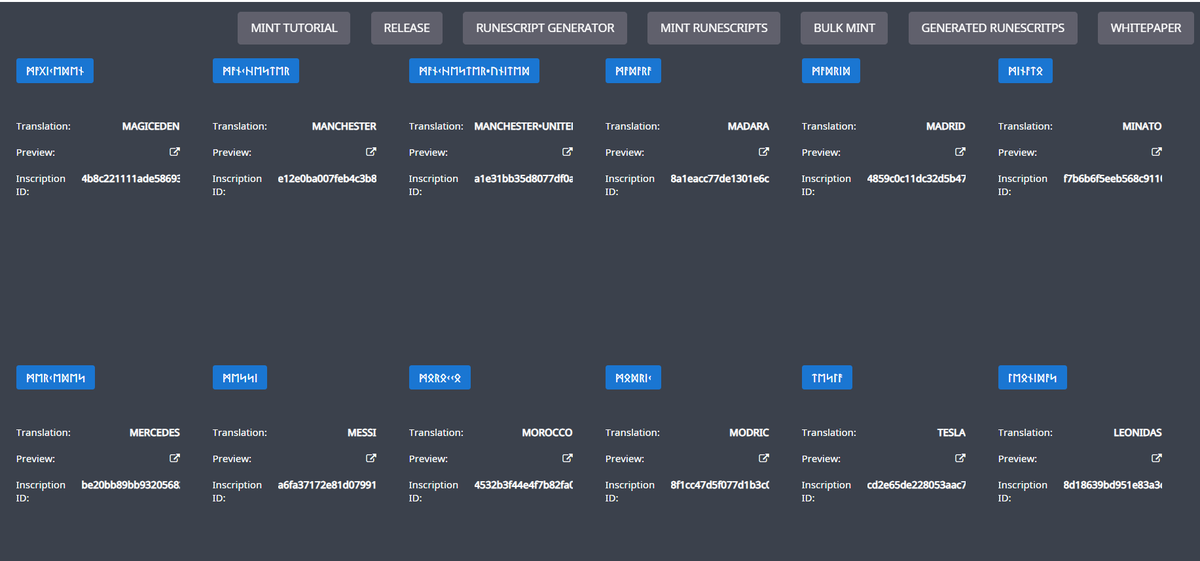Click the blue rune button for MESSI
The height and width of the screenshot is (561, 1200).
pyautogui.click(x=240, y=377)
